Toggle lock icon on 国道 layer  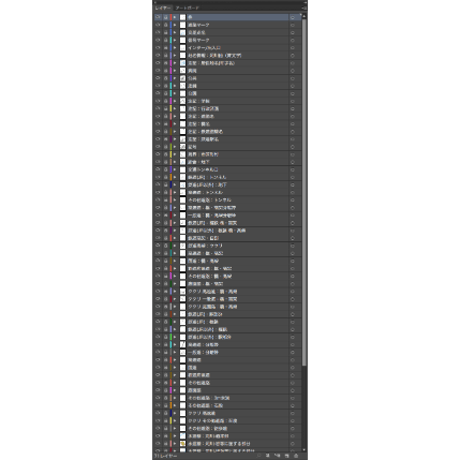(x=165, y=368)
